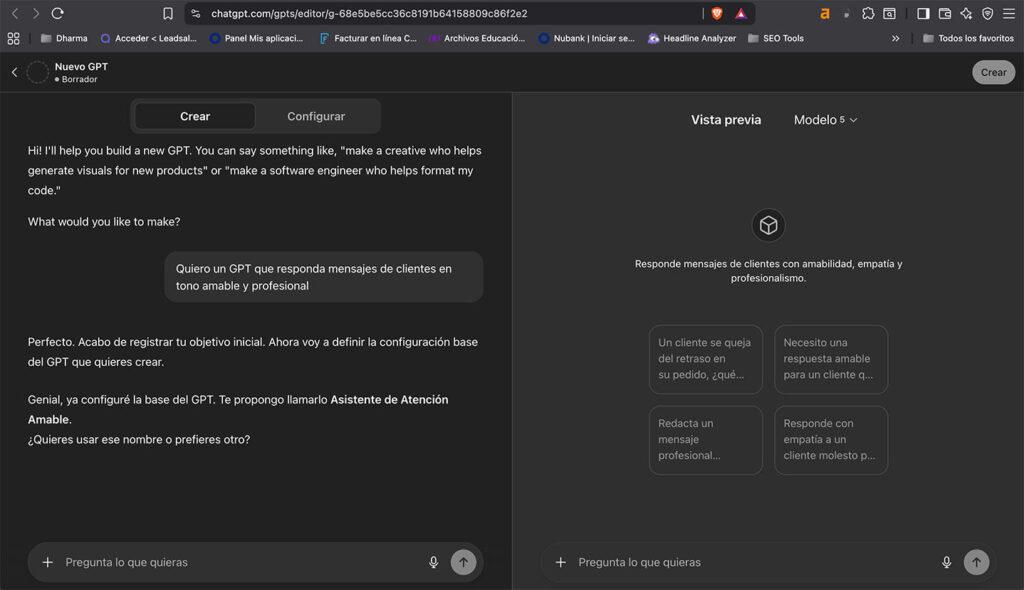Screen dimensions: 1024x590
Task: Go back with the GPT editor back chevron
Action: coord(14,72)
